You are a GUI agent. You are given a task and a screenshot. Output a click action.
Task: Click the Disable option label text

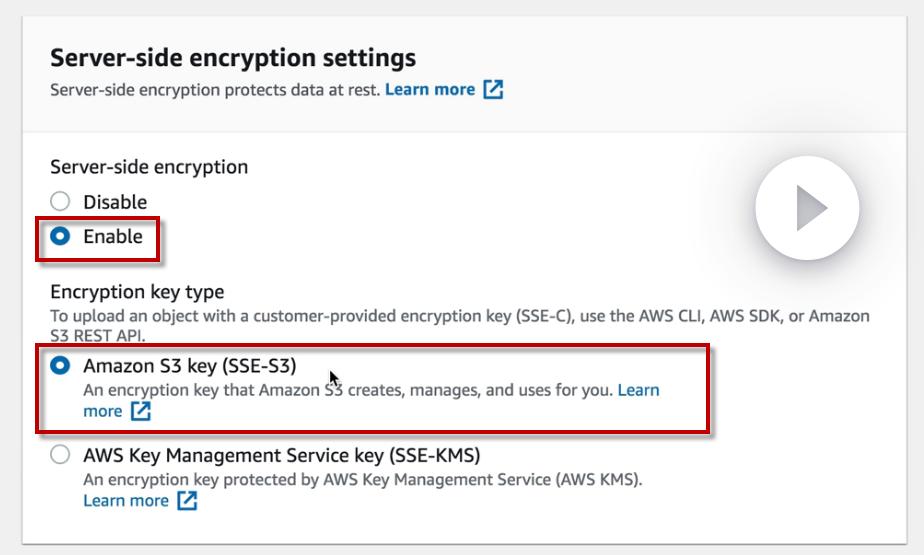(x=115, y=202)
